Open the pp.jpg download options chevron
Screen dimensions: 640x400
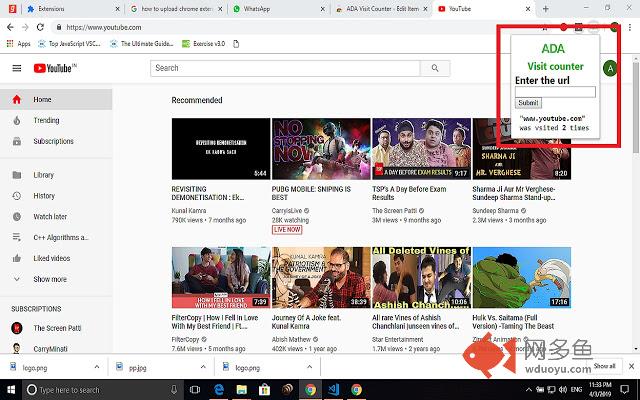click(x=203, y=367)
